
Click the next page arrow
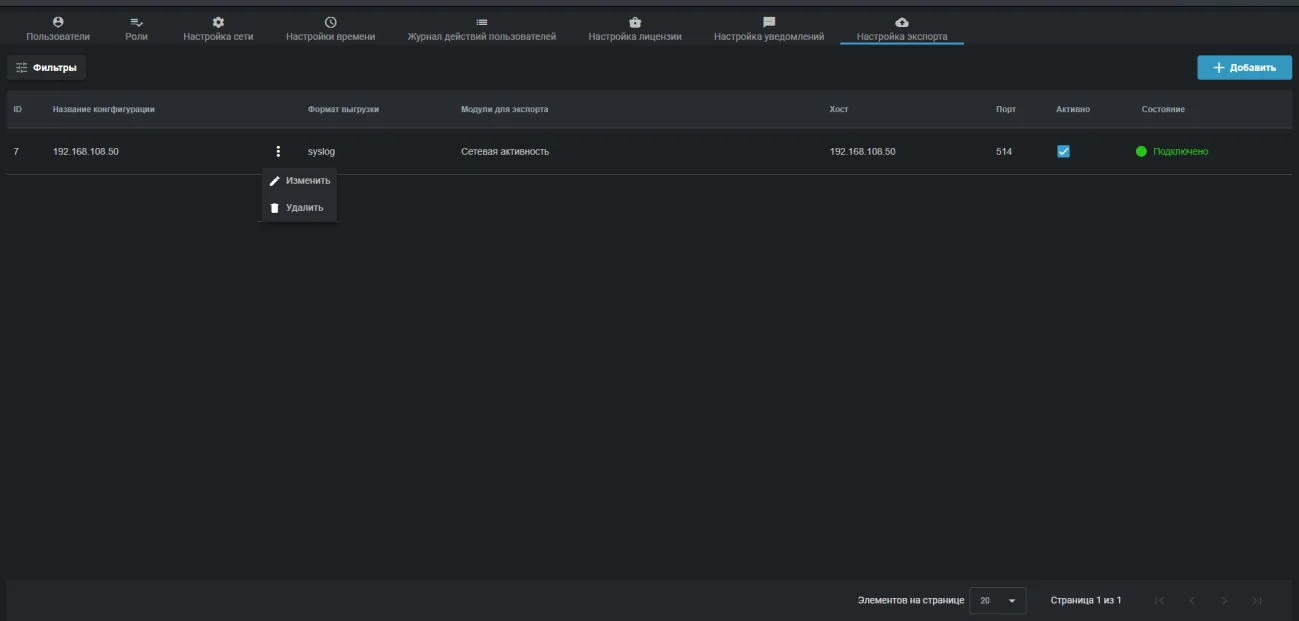coord(1225,601)
